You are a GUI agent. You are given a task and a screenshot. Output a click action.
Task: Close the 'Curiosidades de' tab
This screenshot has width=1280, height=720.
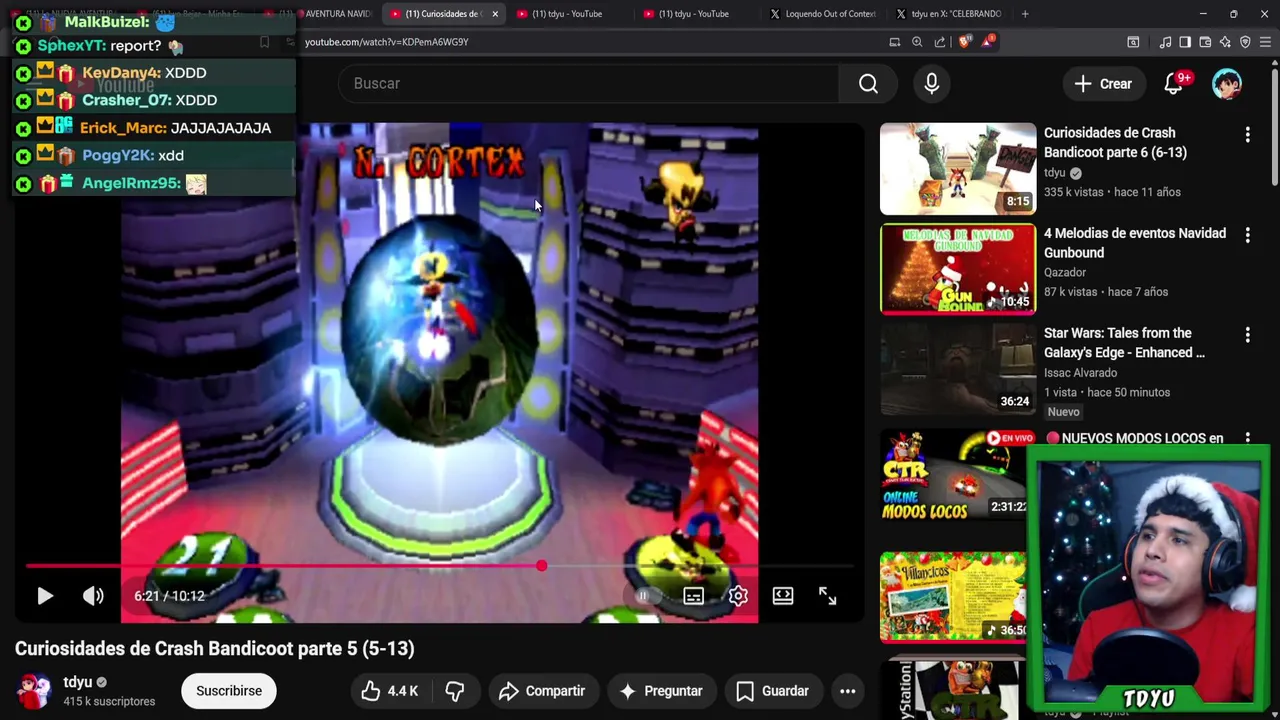click(x=494, y=14)
